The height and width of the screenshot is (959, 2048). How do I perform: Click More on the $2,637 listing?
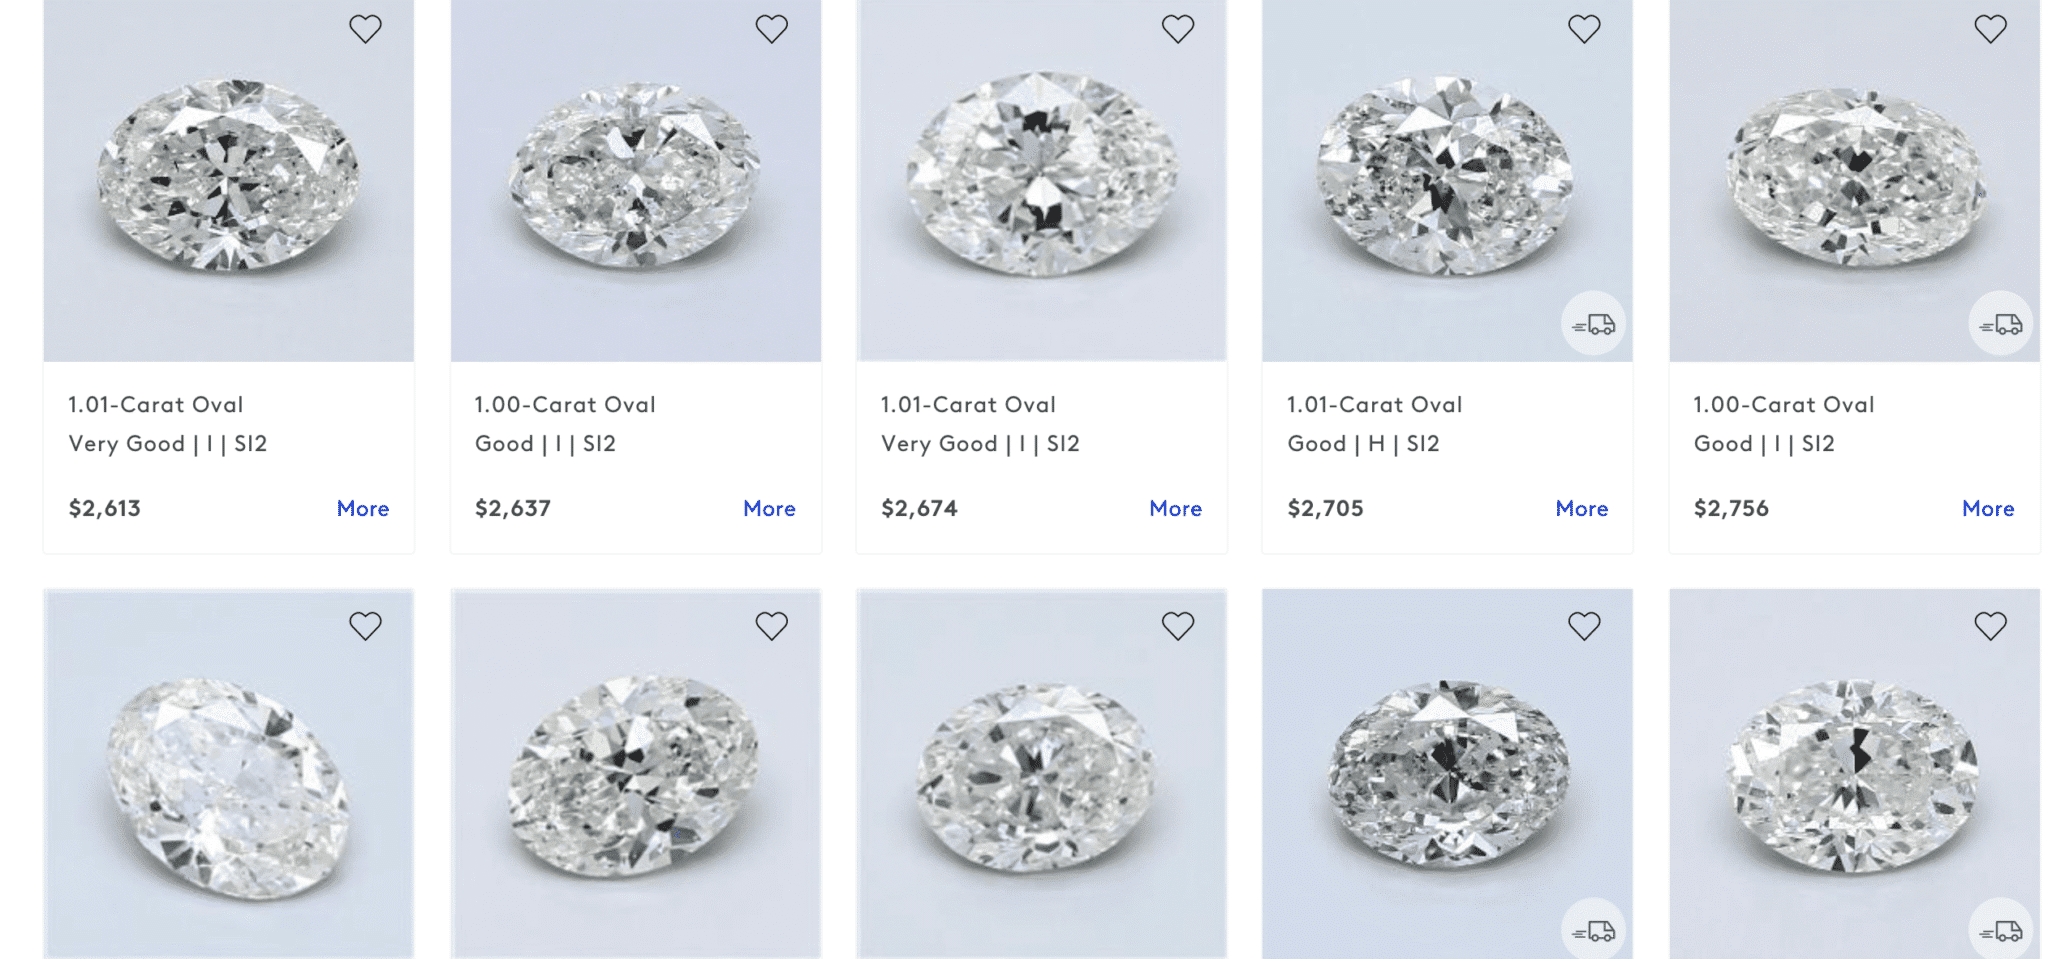click(x=769, y=508)
